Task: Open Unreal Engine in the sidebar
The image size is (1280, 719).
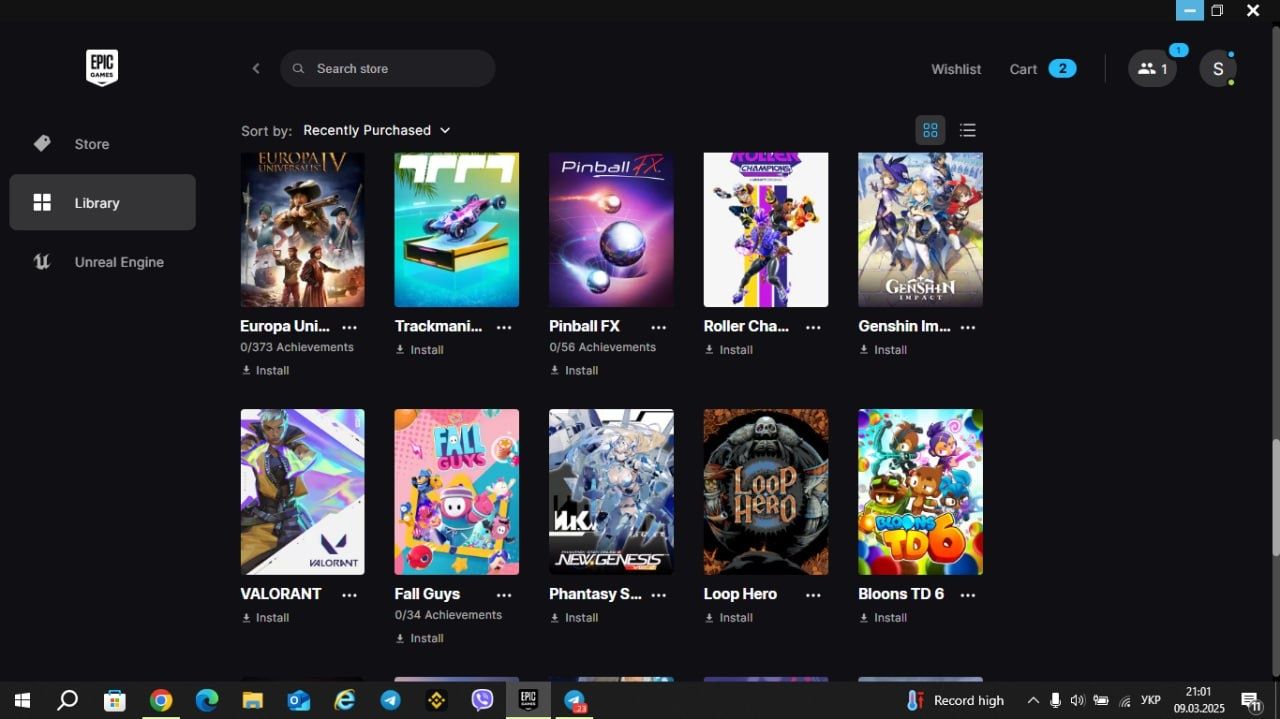Action: click(x=102, y=262)
